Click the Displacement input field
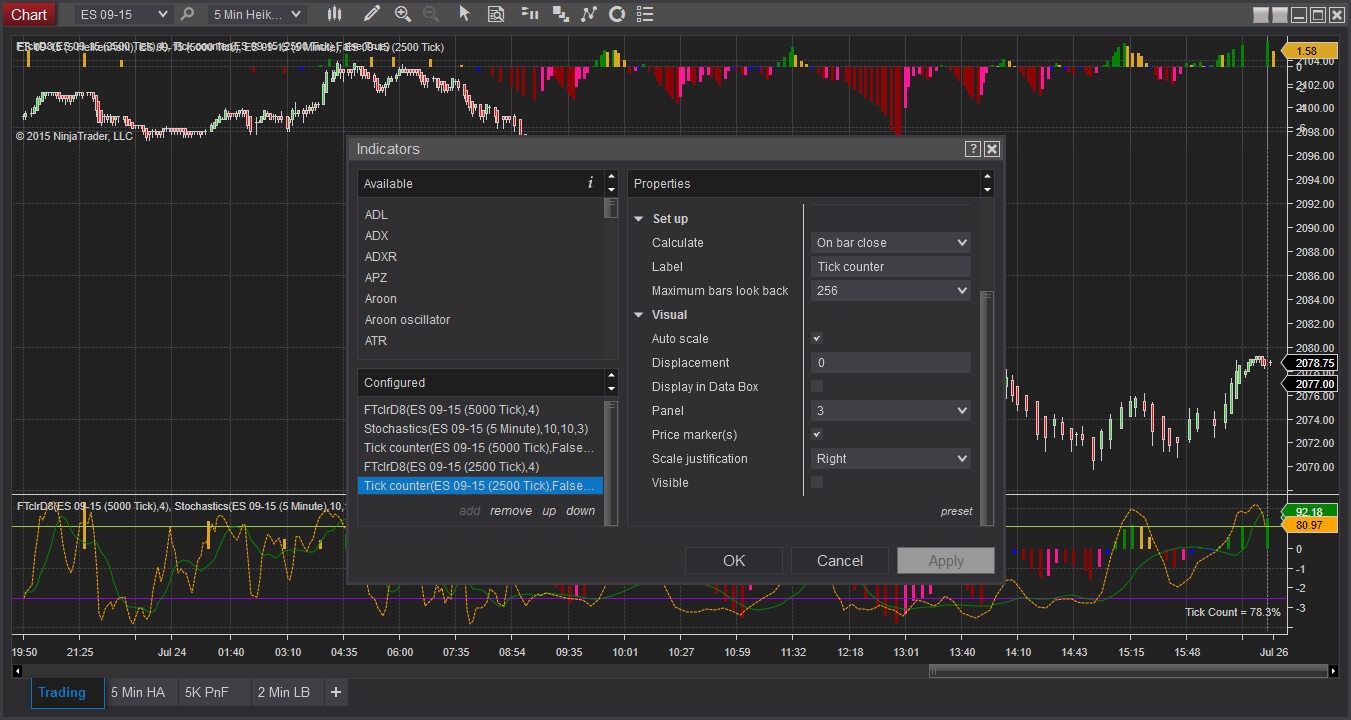The height and width of the screenshot is (720, 1351). click(x=891, y=363)
